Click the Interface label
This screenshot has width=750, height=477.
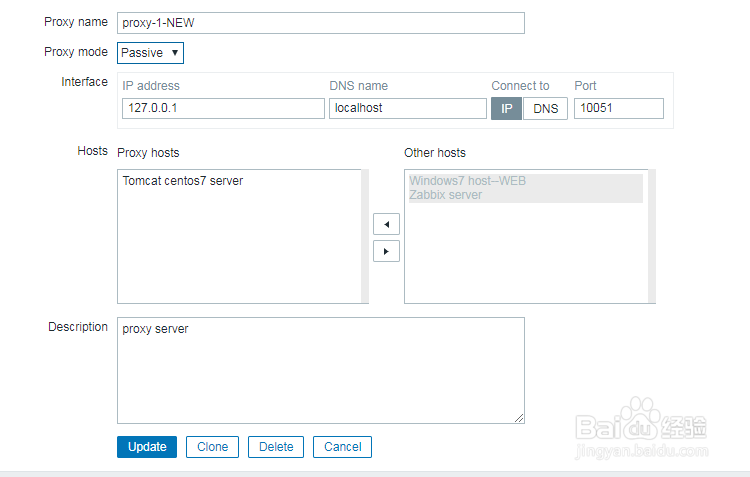pyautogui.click(x=85, y=82)
